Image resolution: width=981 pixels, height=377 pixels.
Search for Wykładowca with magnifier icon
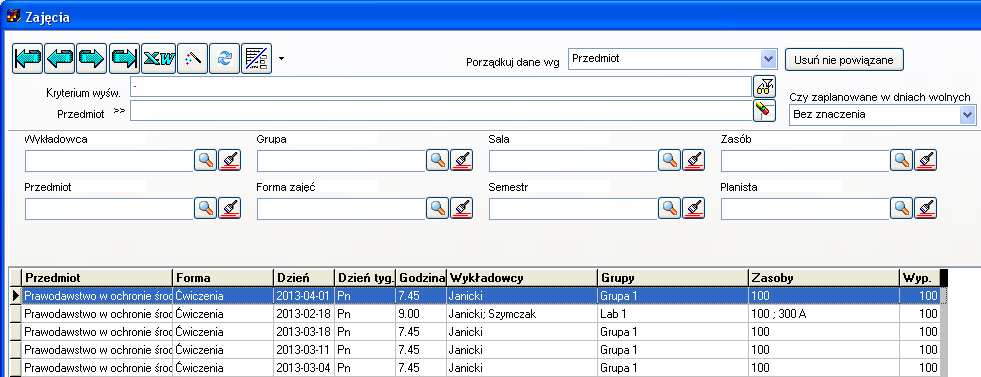pos(205,161)
